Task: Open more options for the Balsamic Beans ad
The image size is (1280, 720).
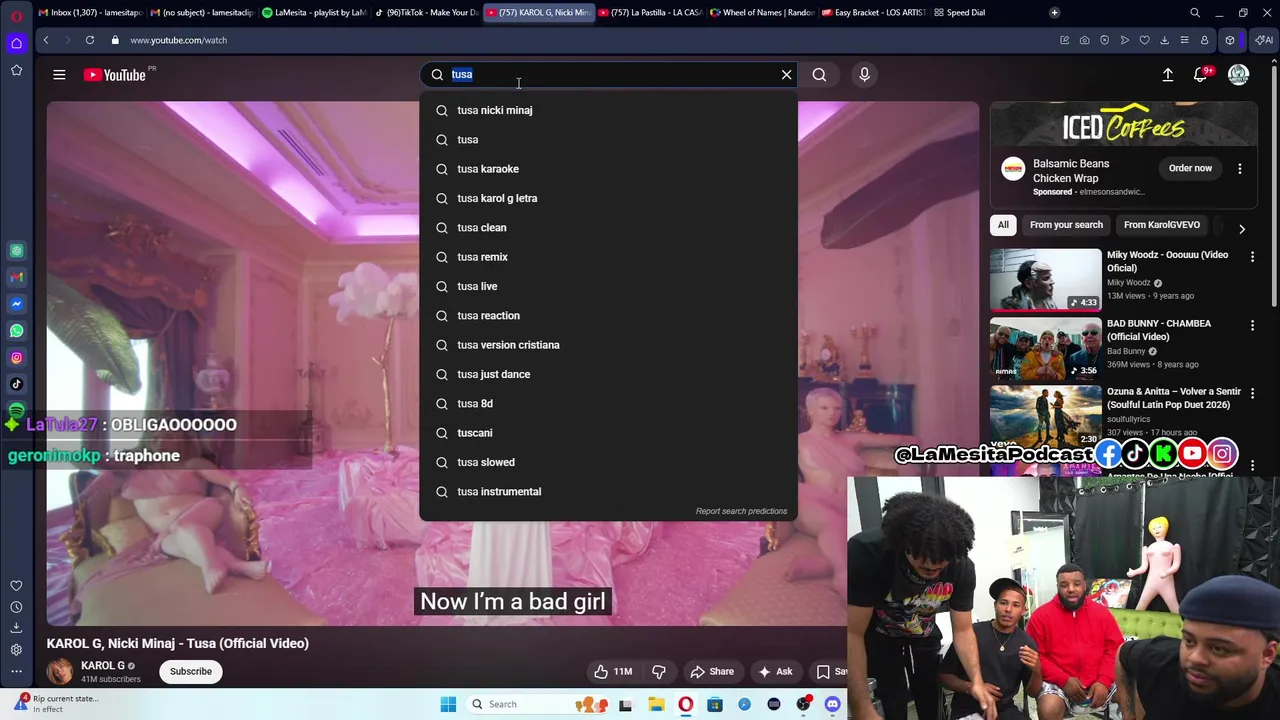Action: pos(1240,169)
